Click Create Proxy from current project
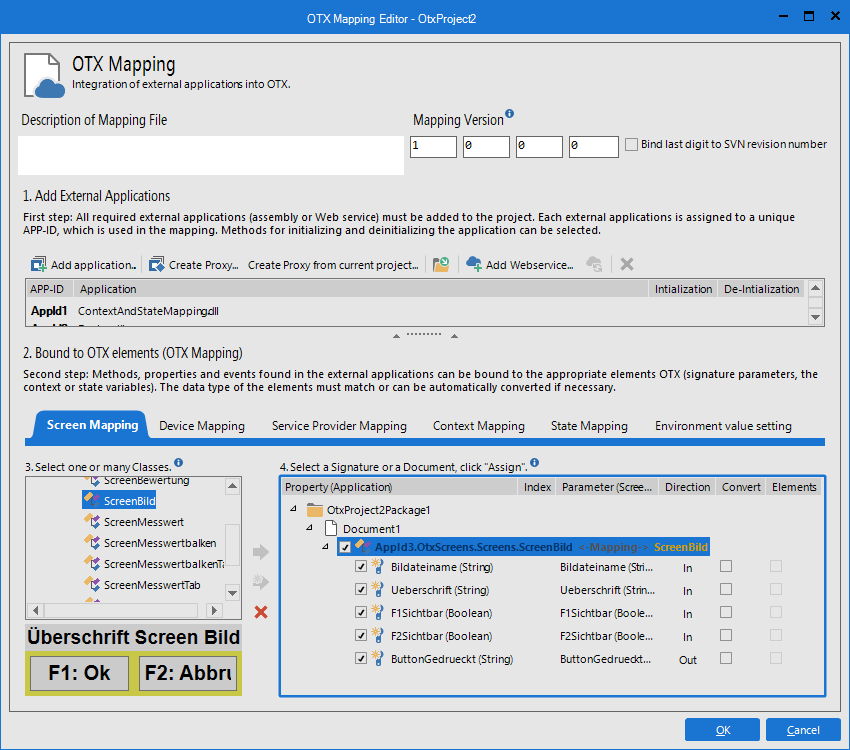850x750 pixels. [333, 265]
